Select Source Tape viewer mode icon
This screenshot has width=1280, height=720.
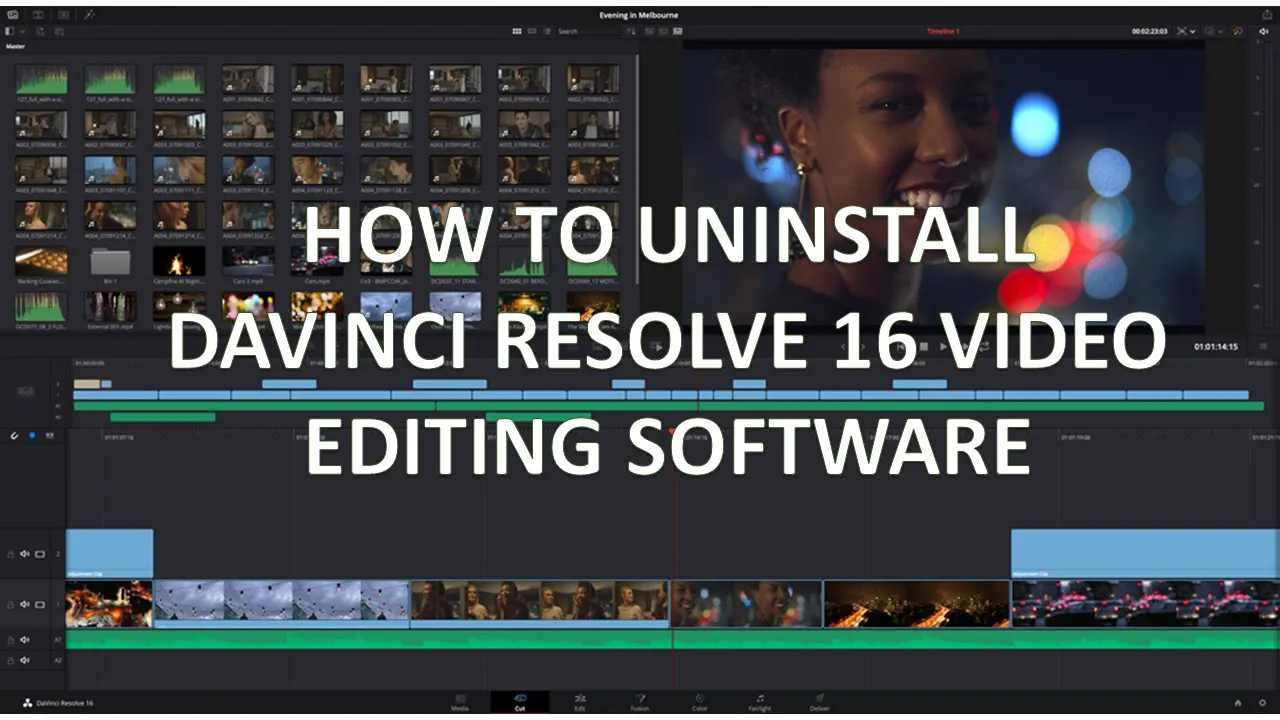pyautogui.click(x=663, y=31)
